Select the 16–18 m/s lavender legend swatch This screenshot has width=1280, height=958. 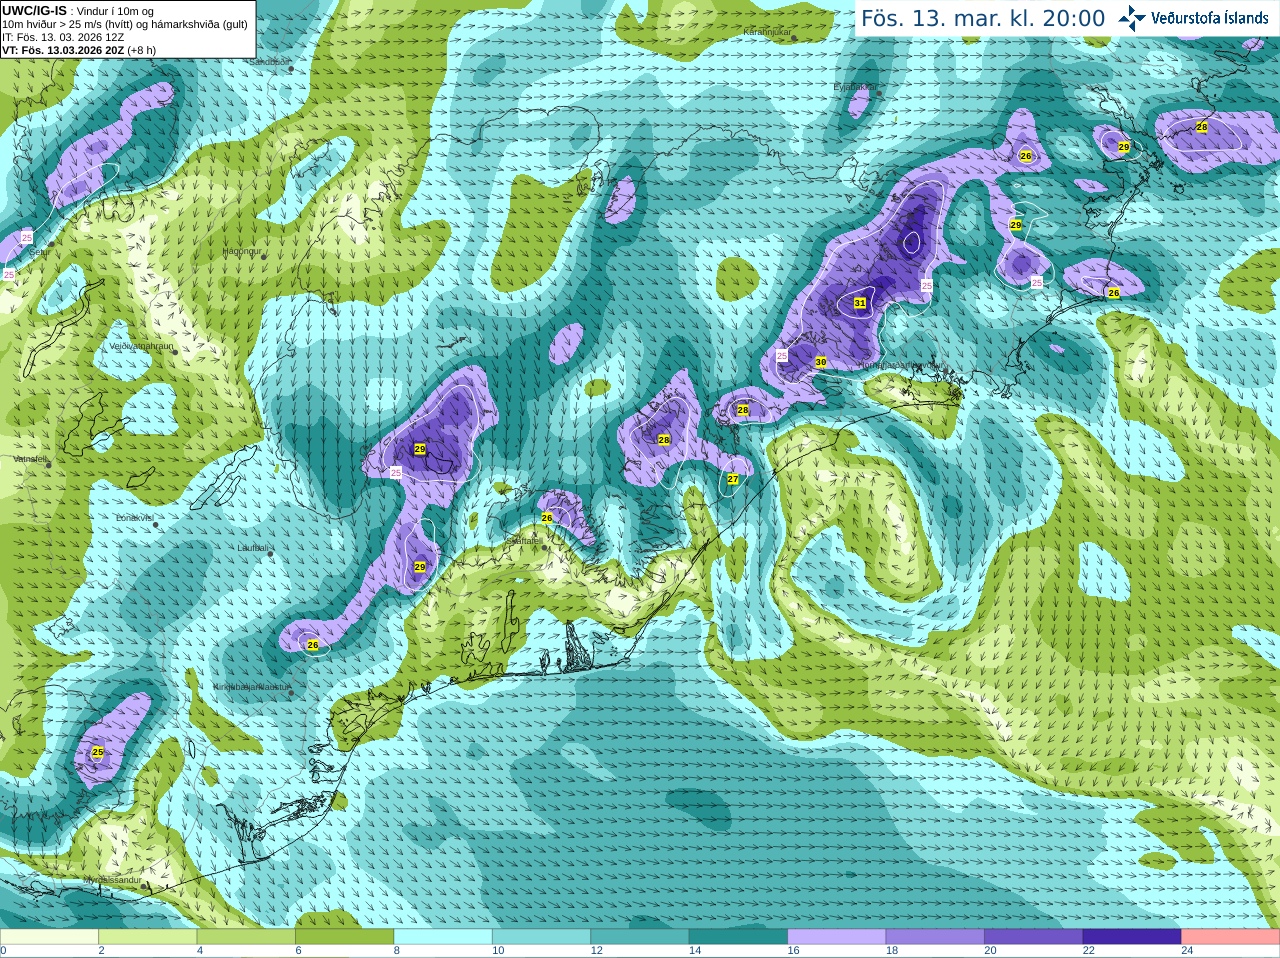(837, 937)
